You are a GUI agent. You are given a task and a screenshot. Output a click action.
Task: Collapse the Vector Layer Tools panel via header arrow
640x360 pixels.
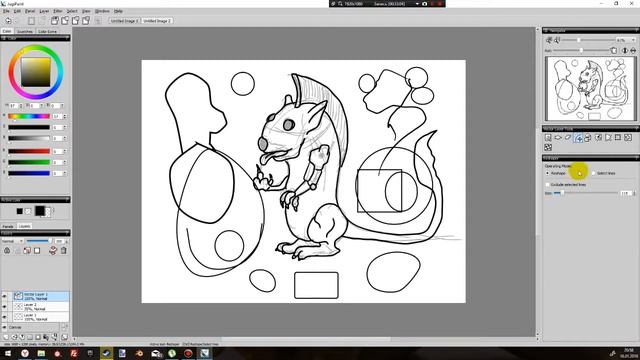(x=636, y=129)
